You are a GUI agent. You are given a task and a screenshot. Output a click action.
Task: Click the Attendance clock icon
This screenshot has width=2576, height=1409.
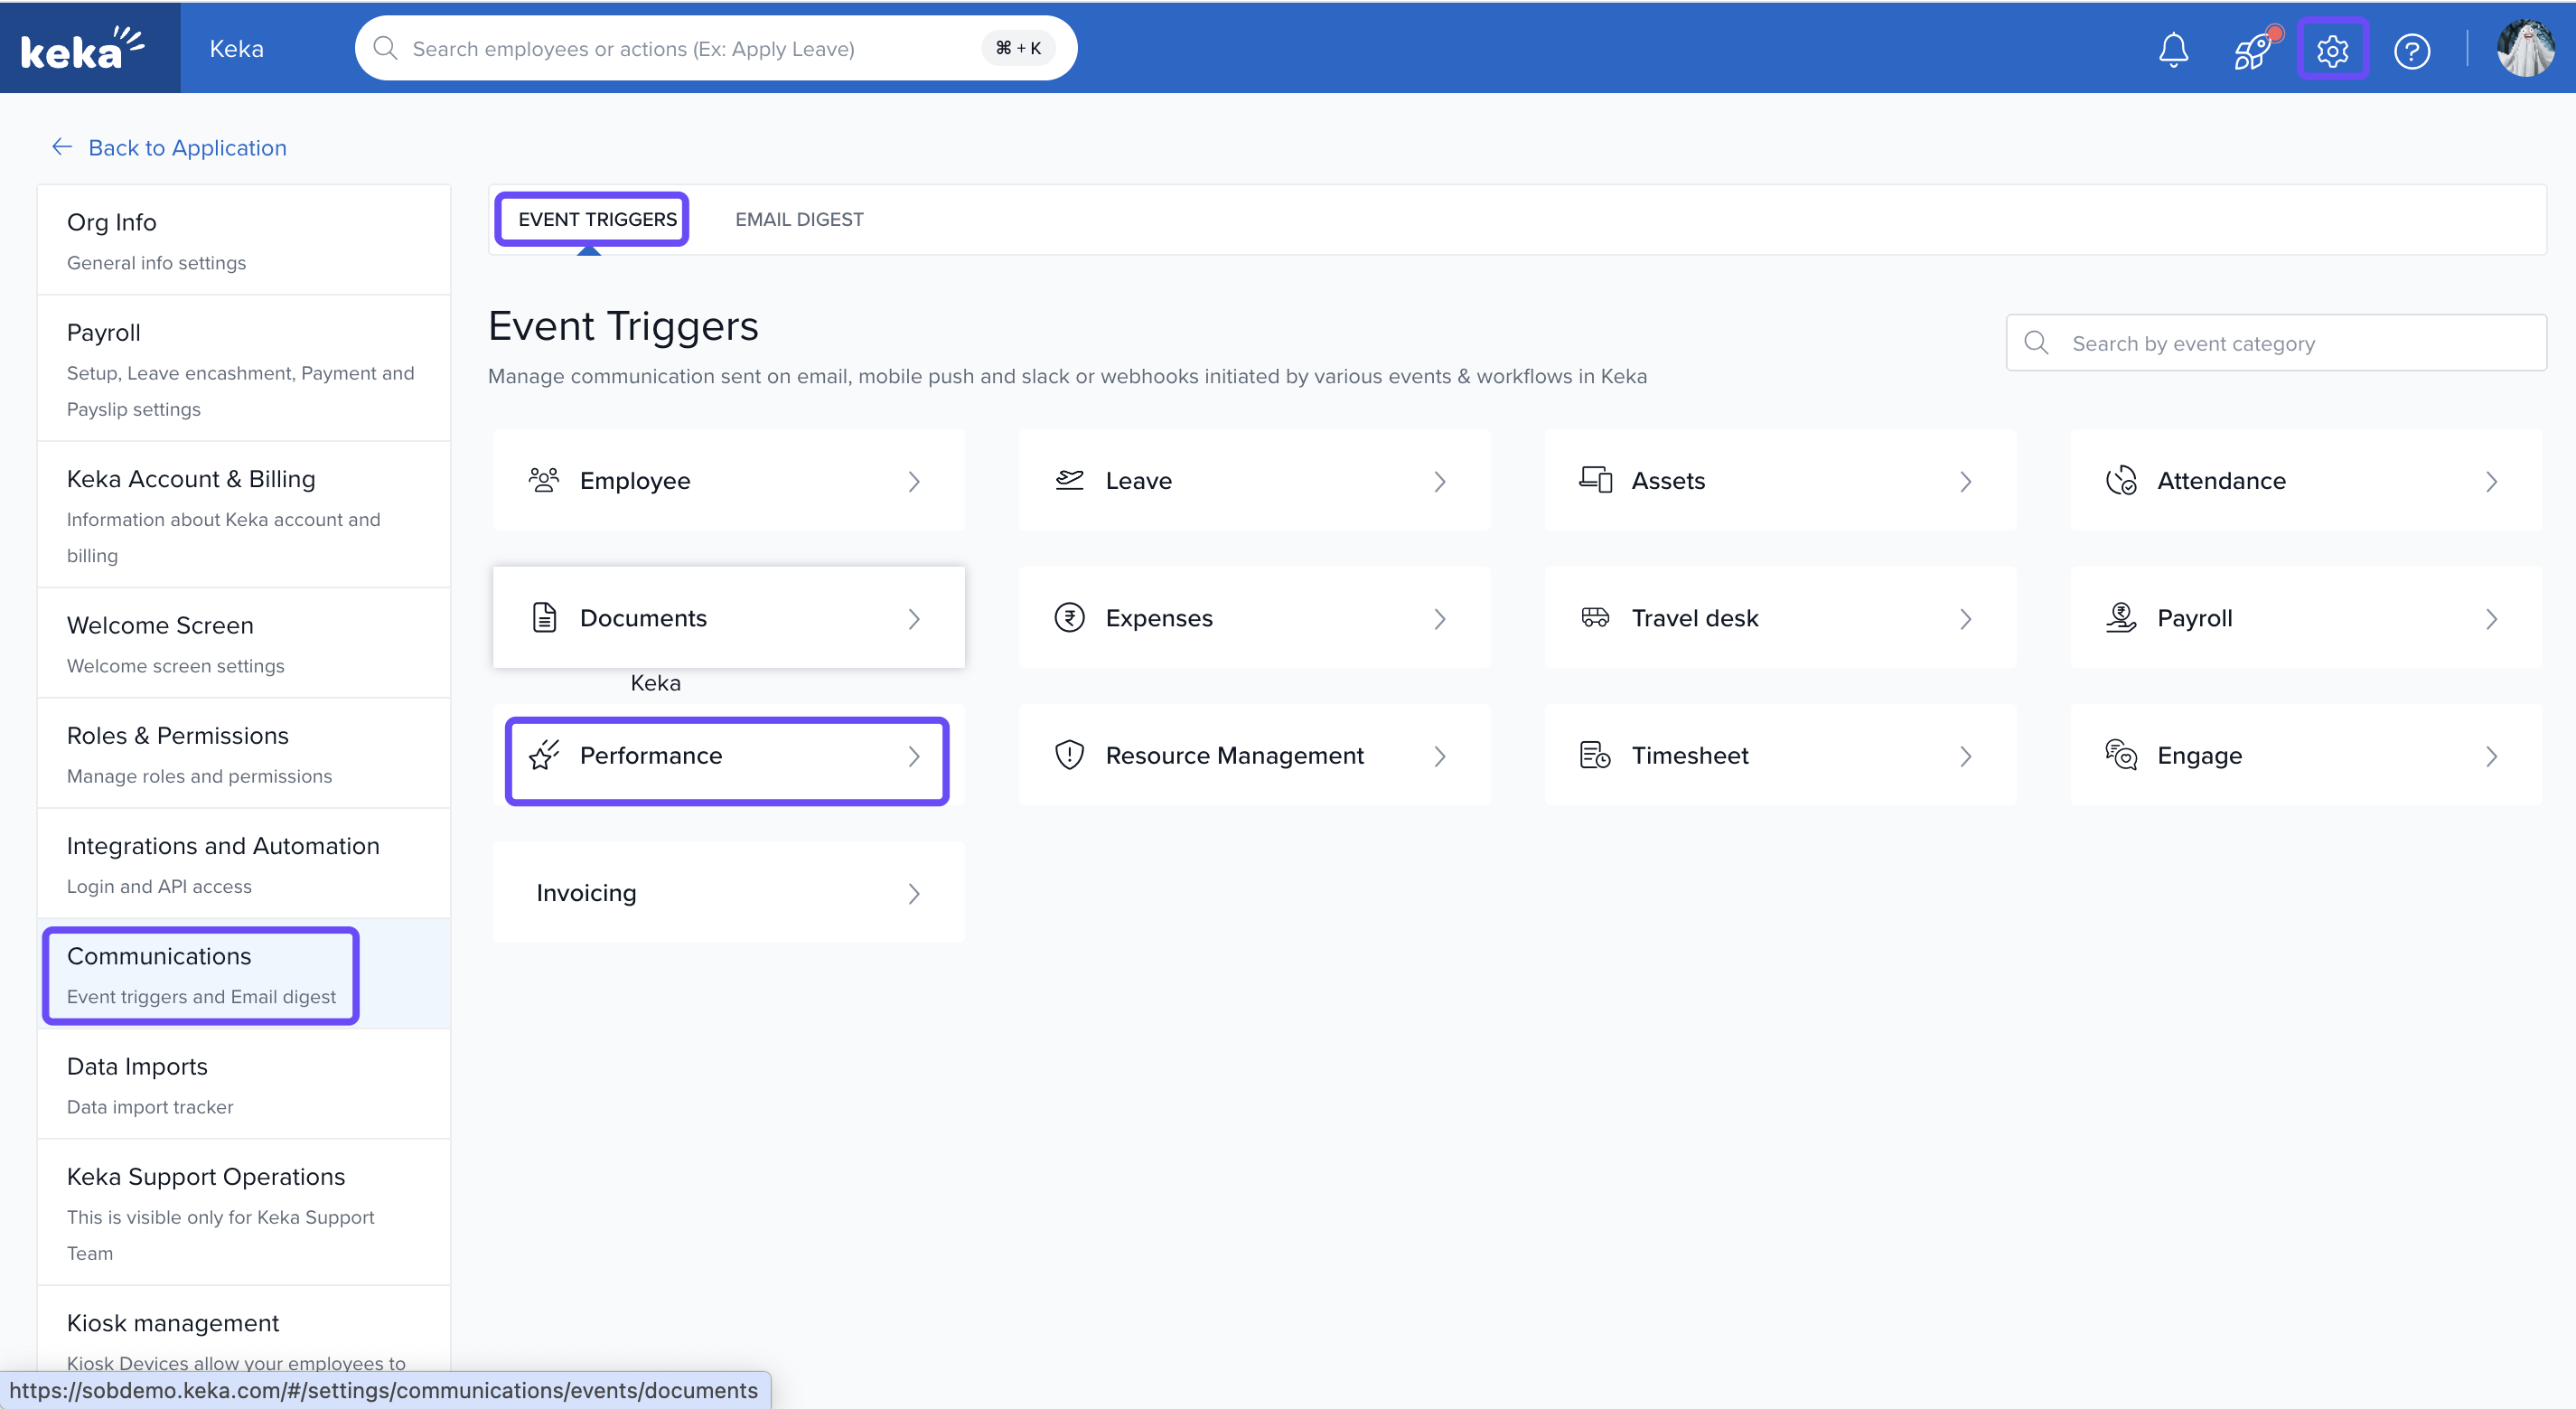(x=2121, y=481)
